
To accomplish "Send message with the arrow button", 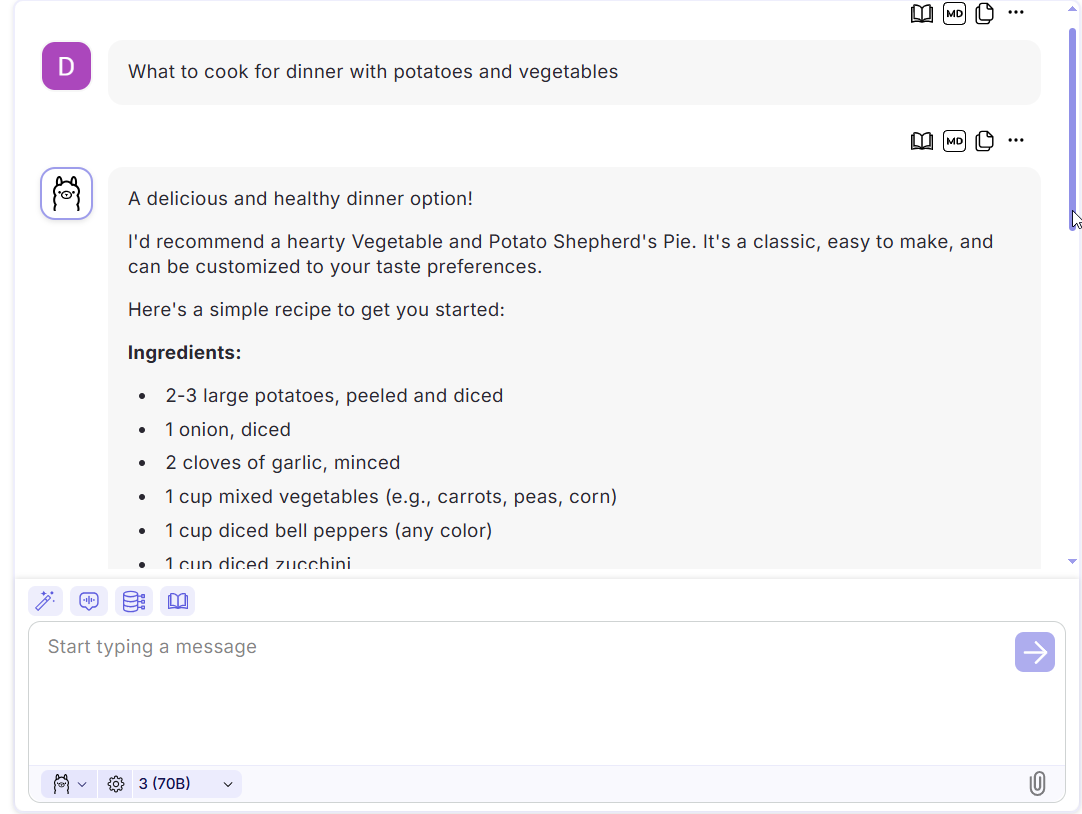I will click(1034, 652).
